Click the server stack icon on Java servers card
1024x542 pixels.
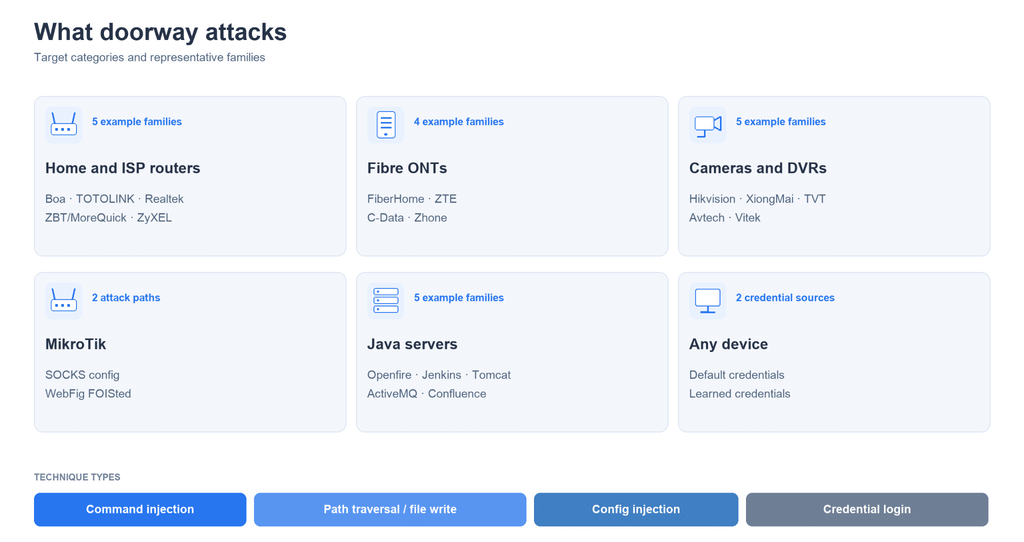[386, 300]
